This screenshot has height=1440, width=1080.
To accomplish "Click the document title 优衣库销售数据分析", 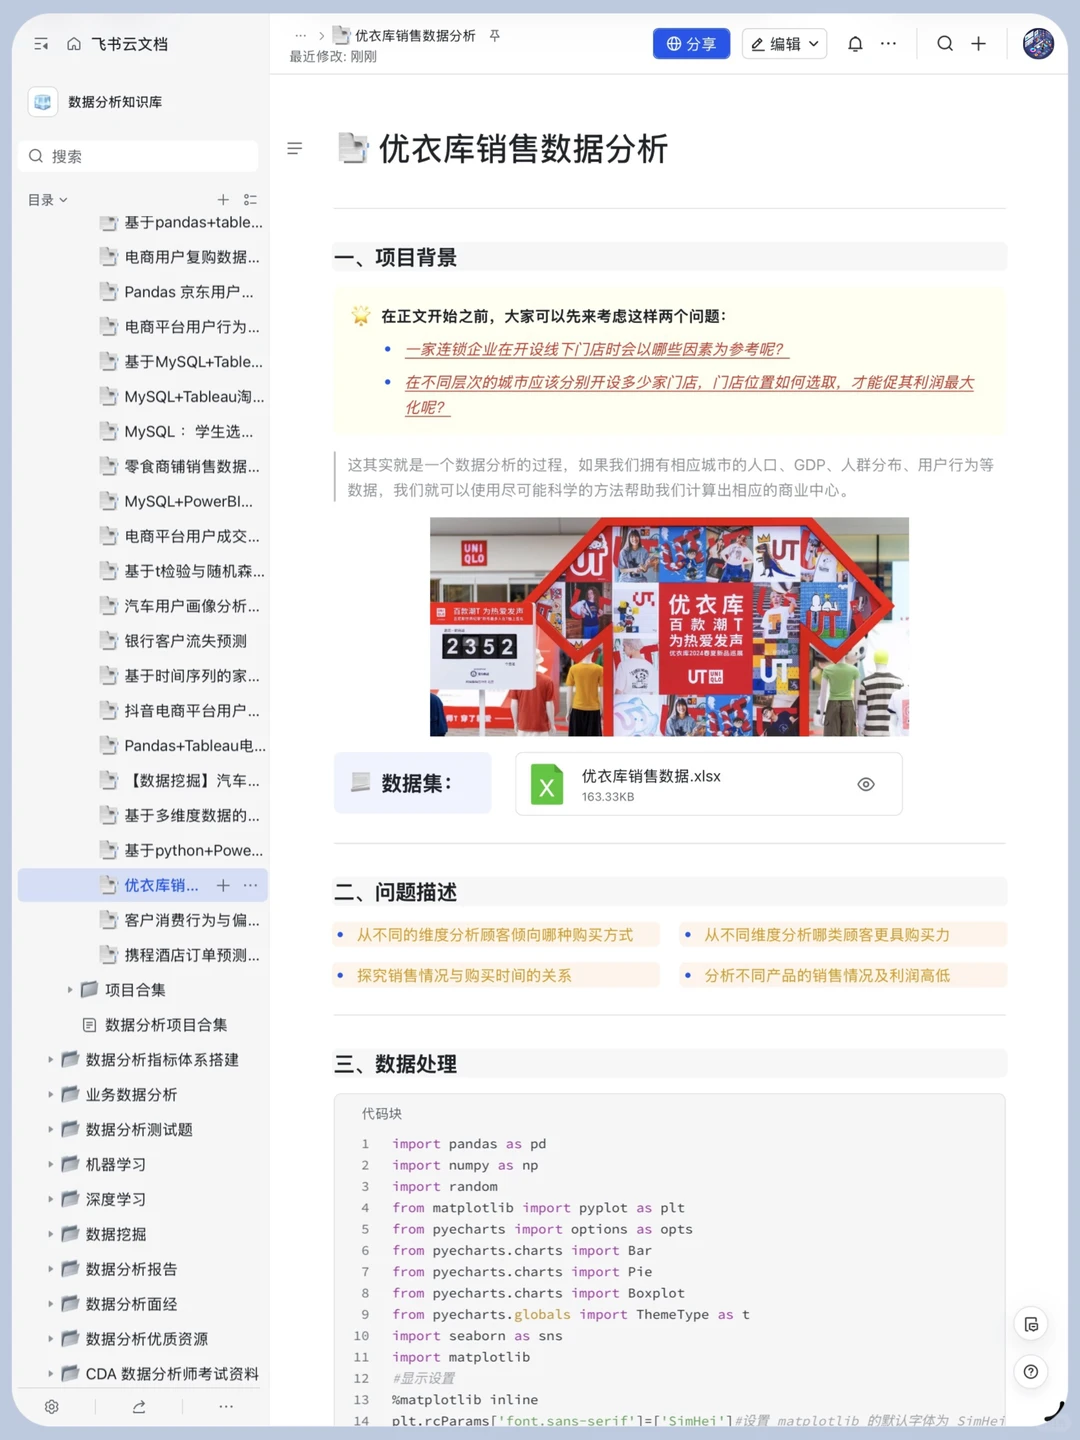I will tap(523, 149).
